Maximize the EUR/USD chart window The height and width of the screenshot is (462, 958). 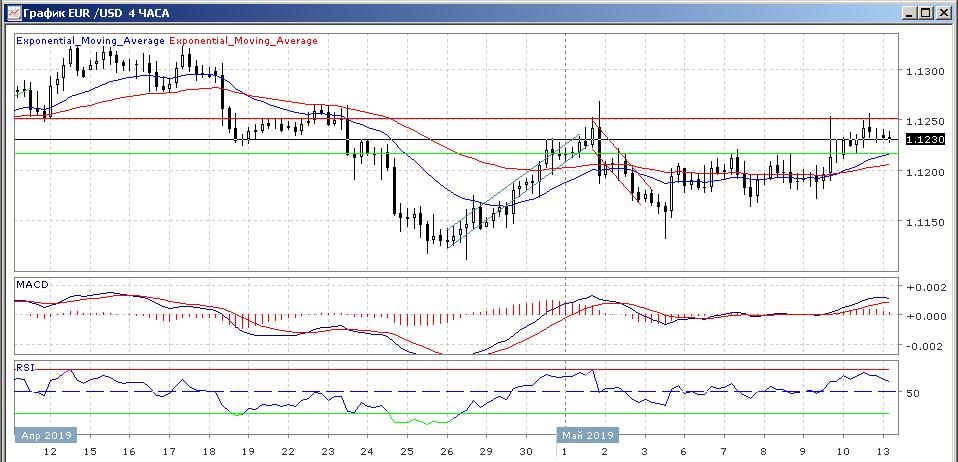tap(925, 13)
